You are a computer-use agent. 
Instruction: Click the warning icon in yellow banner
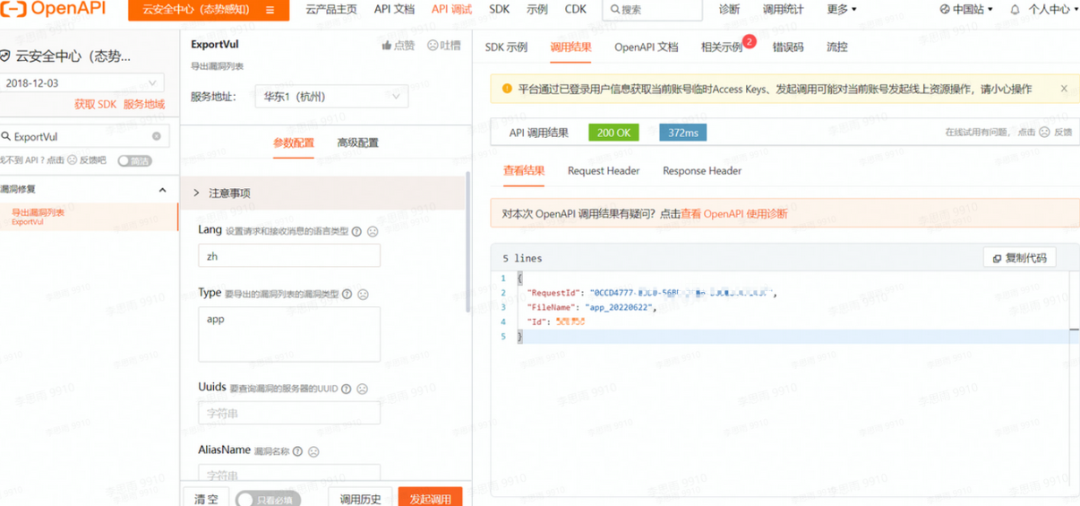click(507, 89)
